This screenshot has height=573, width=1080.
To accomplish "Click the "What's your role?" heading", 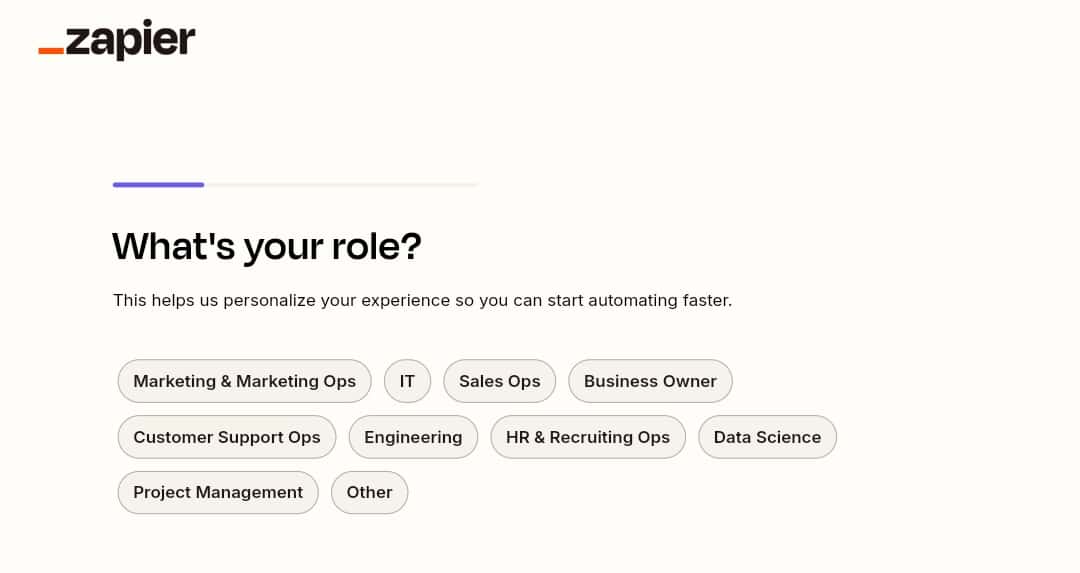I will point(267,247).
